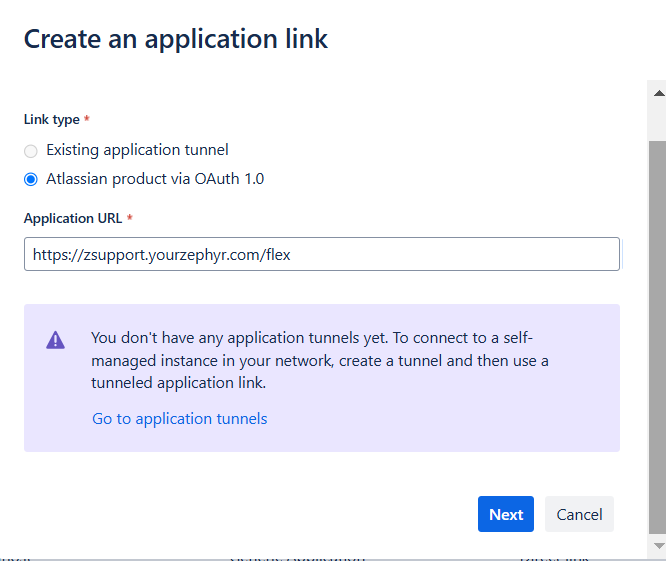Focus the Application URL input field
This screenshot has width=666, height=561.
pyautogui.click(x=450, y=254)
